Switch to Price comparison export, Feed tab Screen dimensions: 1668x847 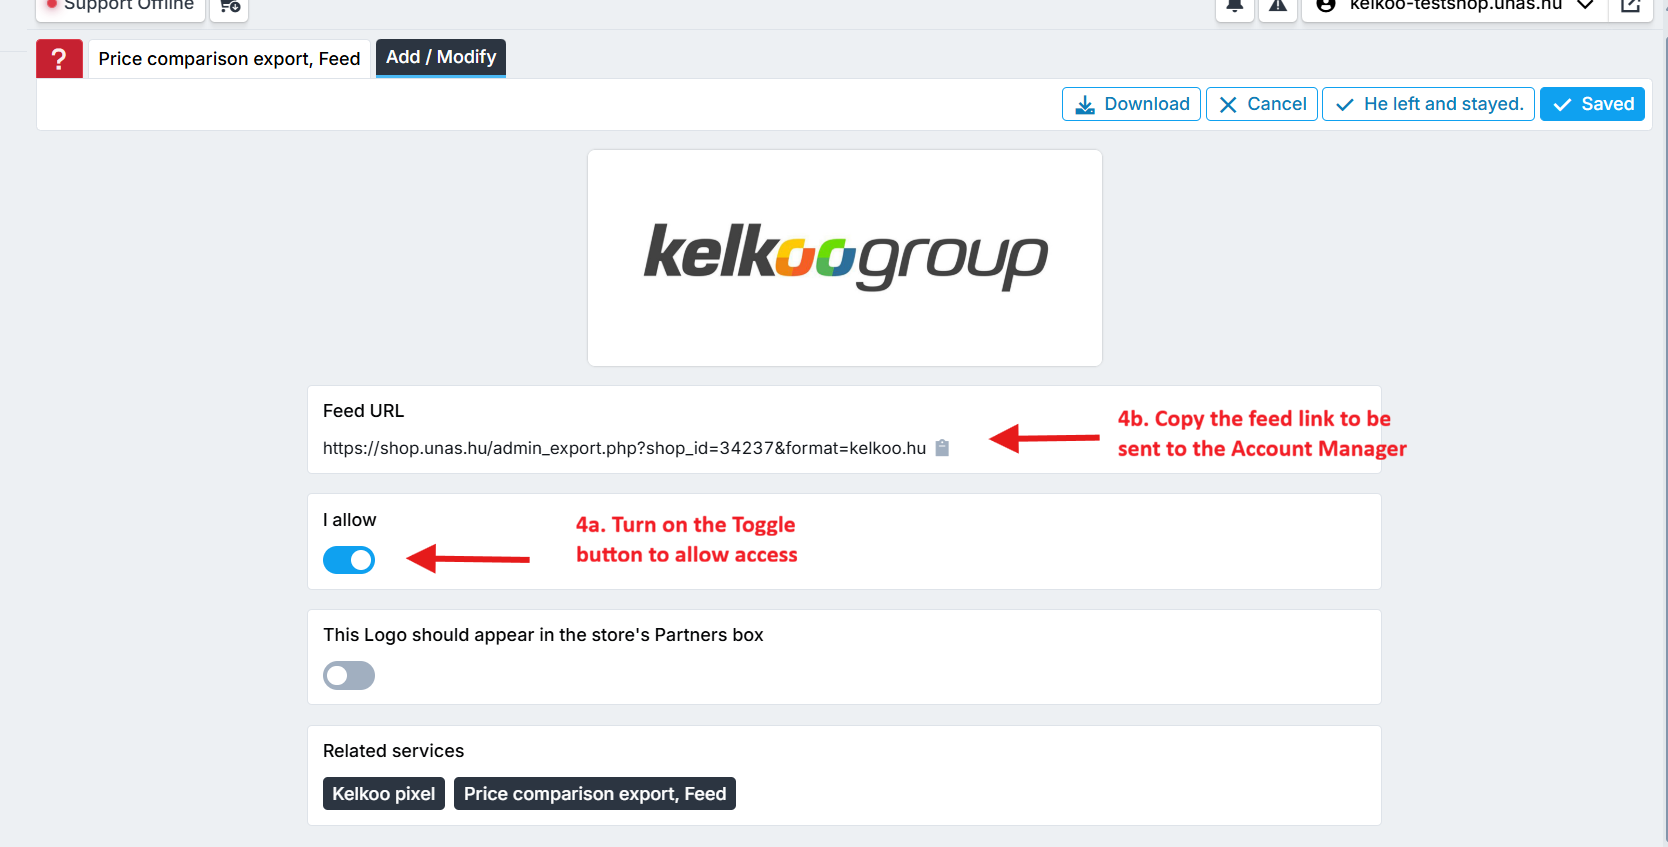(x=229, y=59)
